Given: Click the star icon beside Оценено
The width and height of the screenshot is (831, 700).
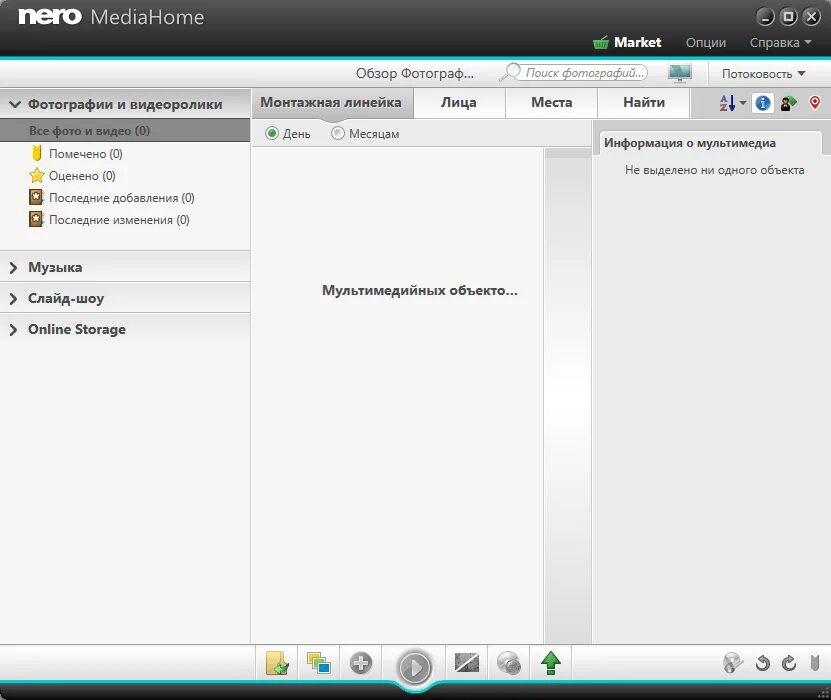Looking at the screenshot, I should (37, 175).
